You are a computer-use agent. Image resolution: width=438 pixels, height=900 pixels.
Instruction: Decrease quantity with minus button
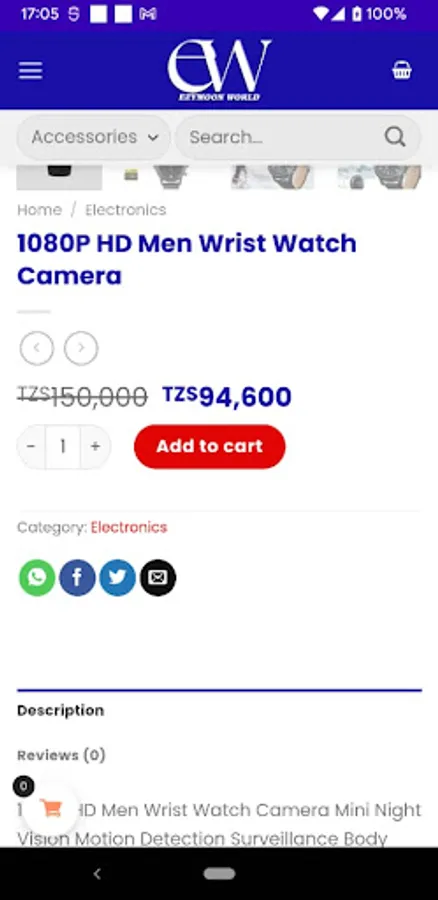pos(31,447)
